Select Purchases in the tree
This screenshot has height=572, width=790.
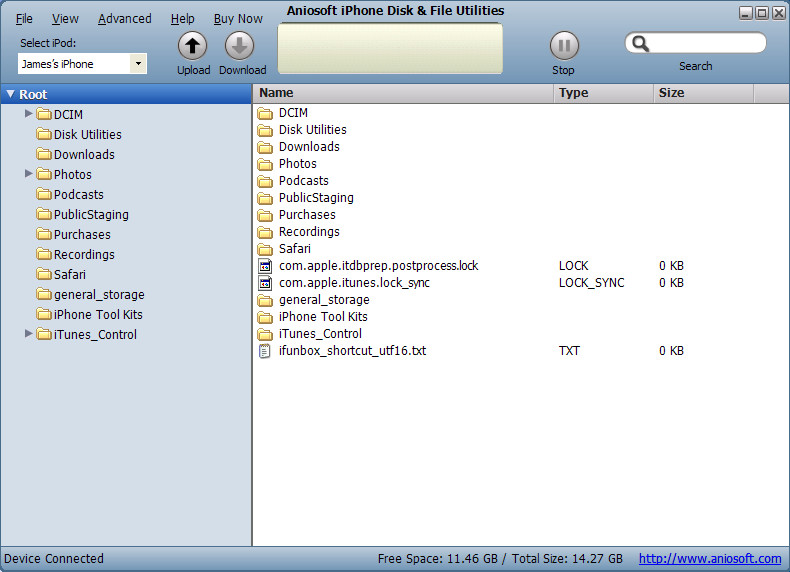(x=82, y=234)
